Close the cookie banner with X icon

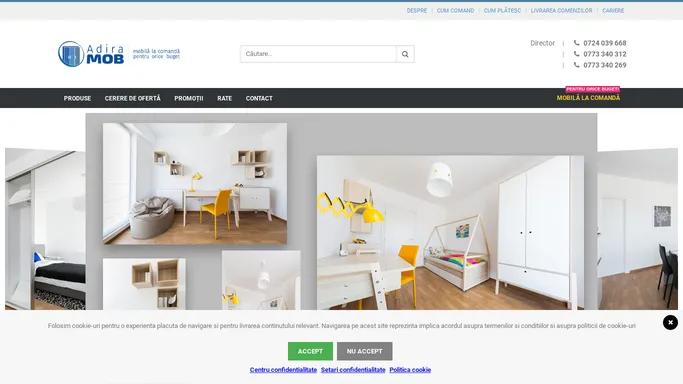670,323
